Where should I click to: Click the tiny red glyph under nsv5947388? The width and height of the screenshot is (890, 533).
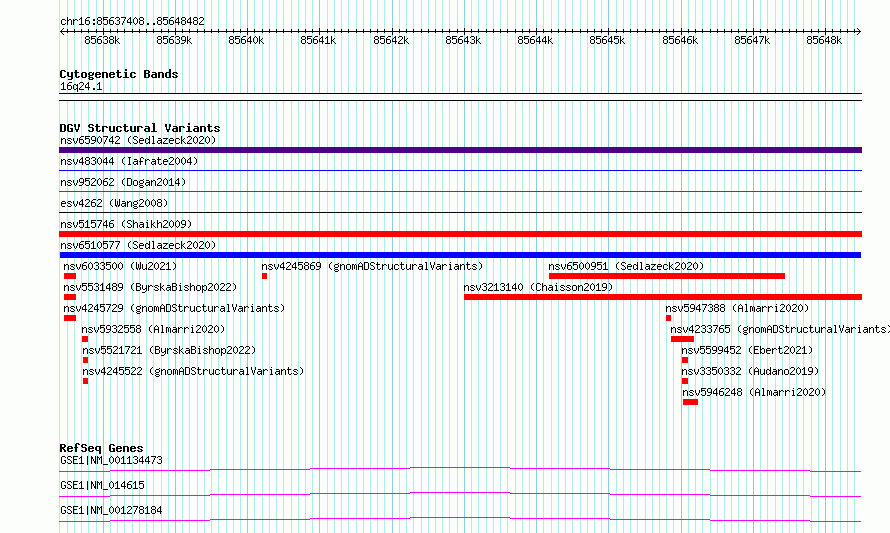(x=669, y=318)
